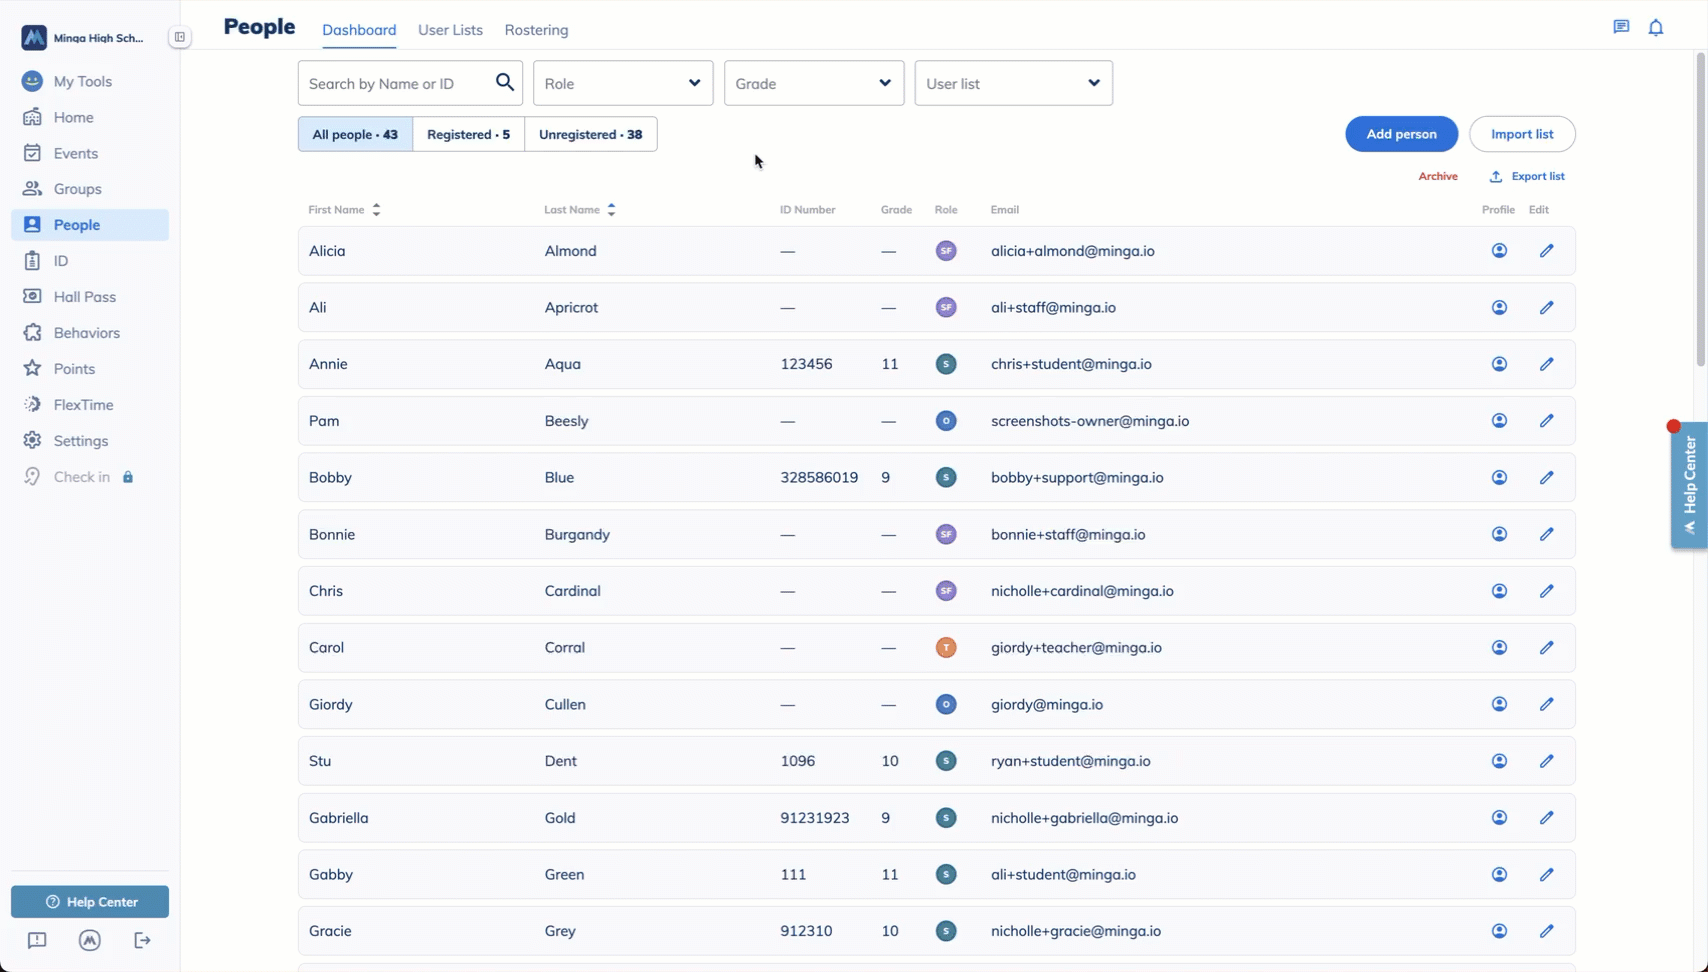Open the User list dropdown
The width and height of the screenshot is (1708, 972).
[1013, 83]
